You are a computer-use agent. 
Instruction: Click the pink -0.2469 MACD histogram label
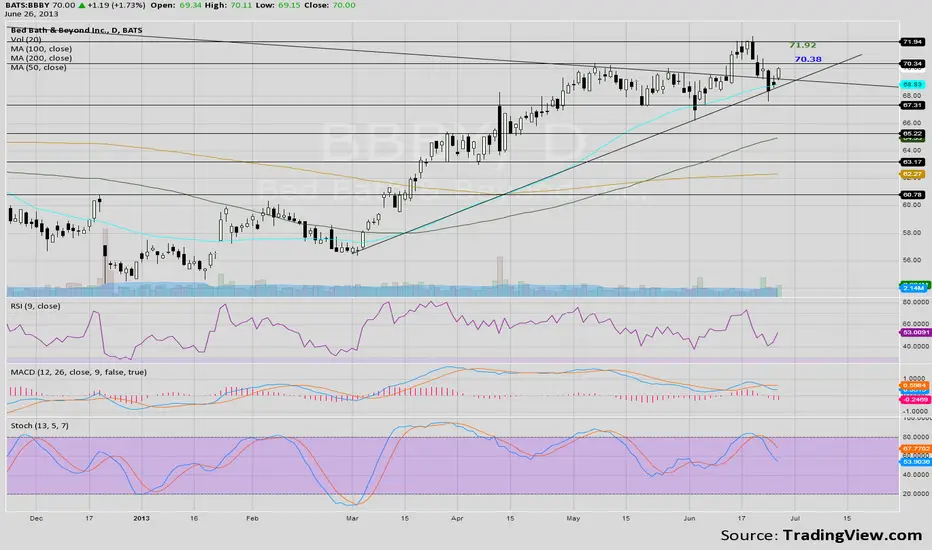pos(914,400)
